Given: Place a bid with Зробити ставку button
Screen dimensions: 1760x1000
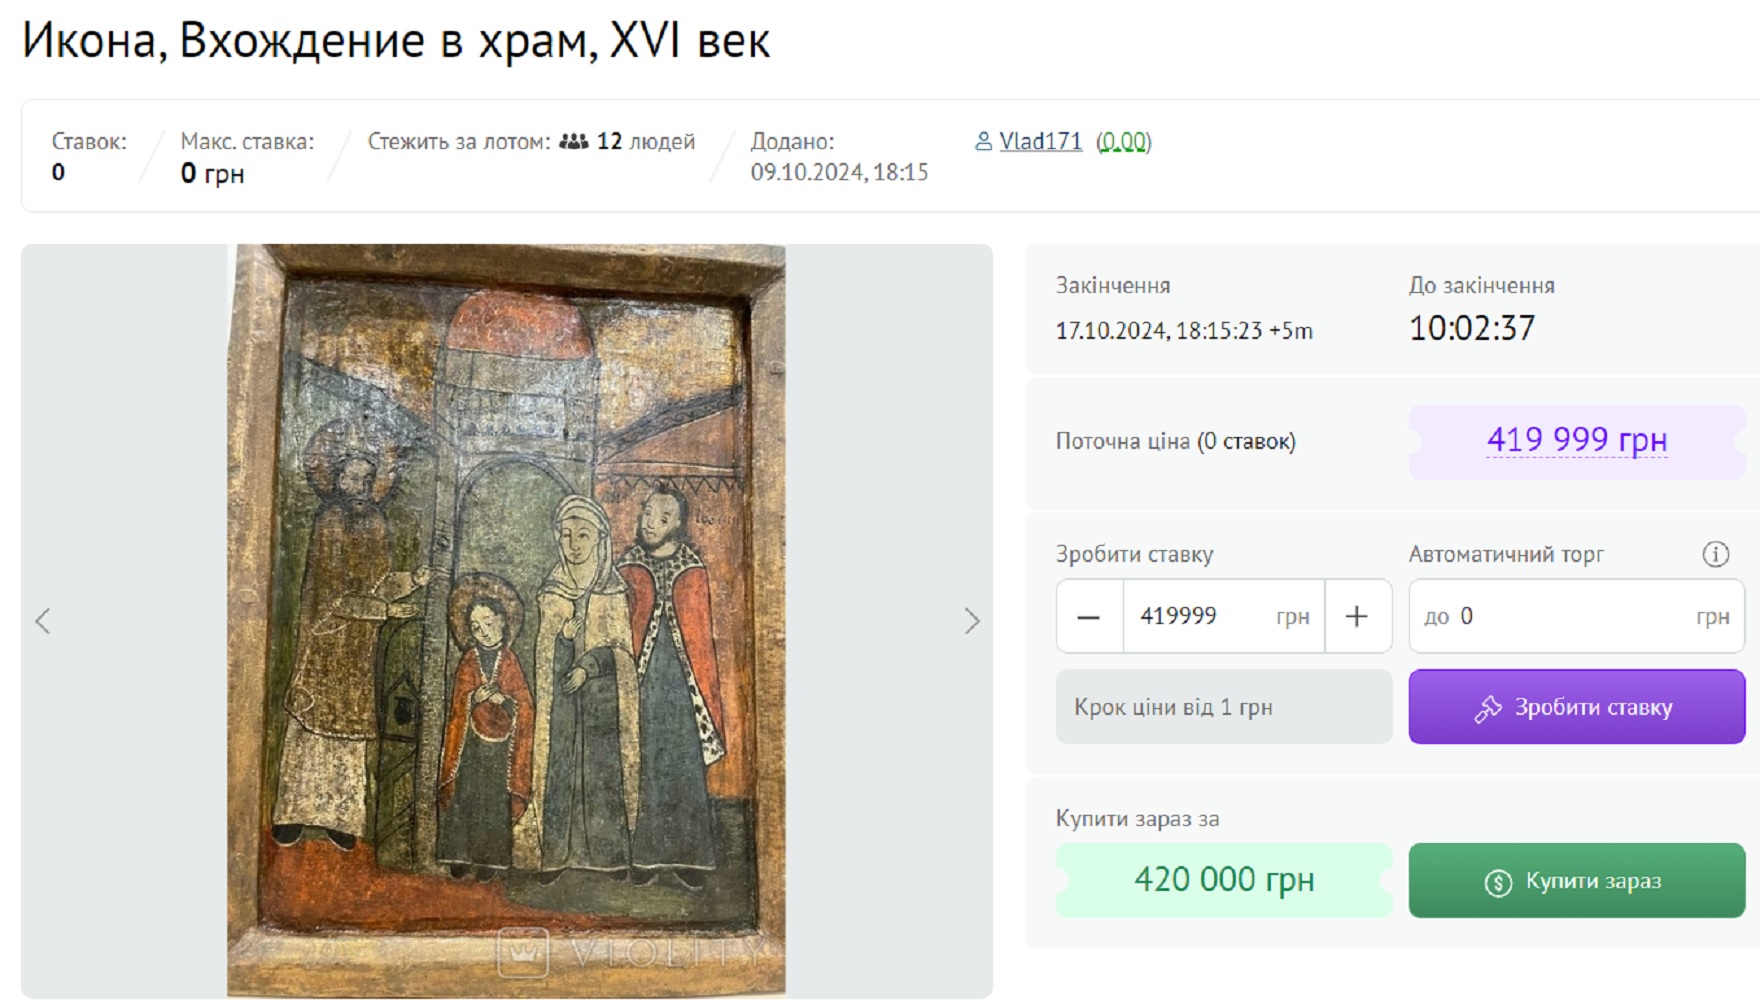Looking at the screenshot, I should pos(1577,707).
